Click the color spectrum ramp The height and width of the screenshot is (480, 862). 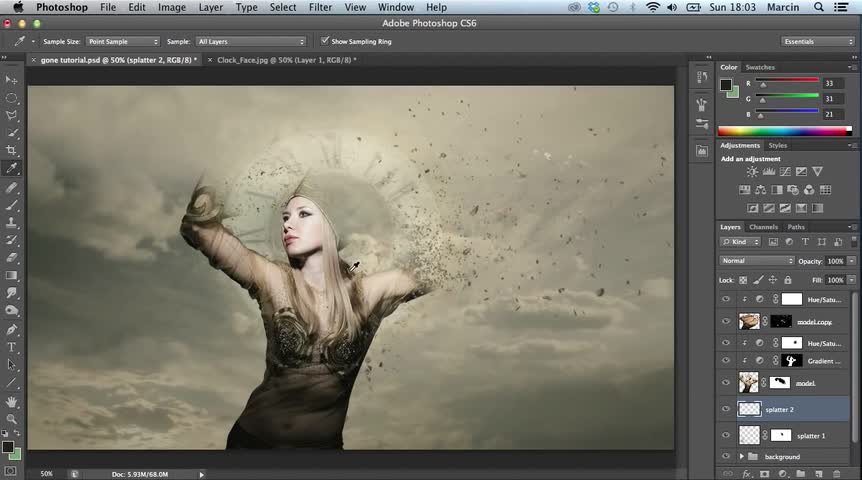tap(784, 131)
